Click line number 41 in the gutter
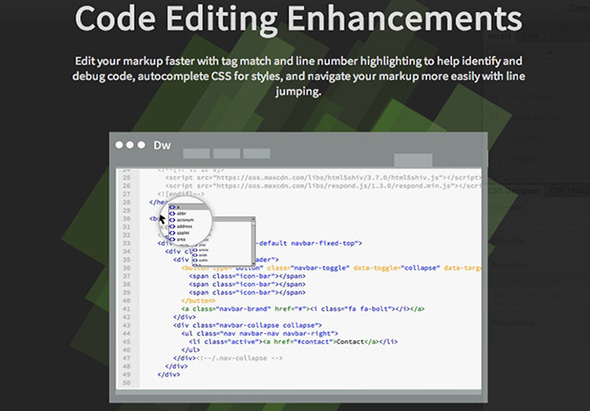 click(126, 309)
